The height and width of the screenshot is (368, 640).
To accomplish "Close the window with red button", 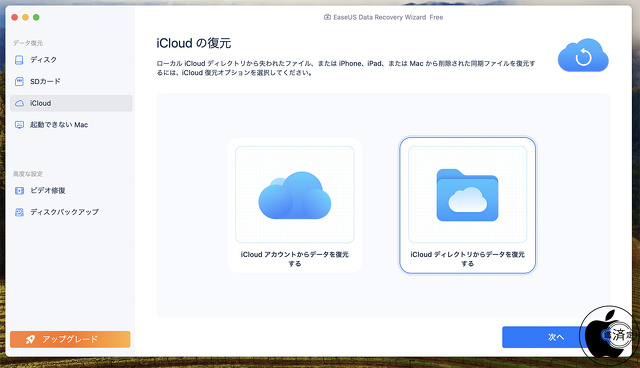I will click(15, 17).
